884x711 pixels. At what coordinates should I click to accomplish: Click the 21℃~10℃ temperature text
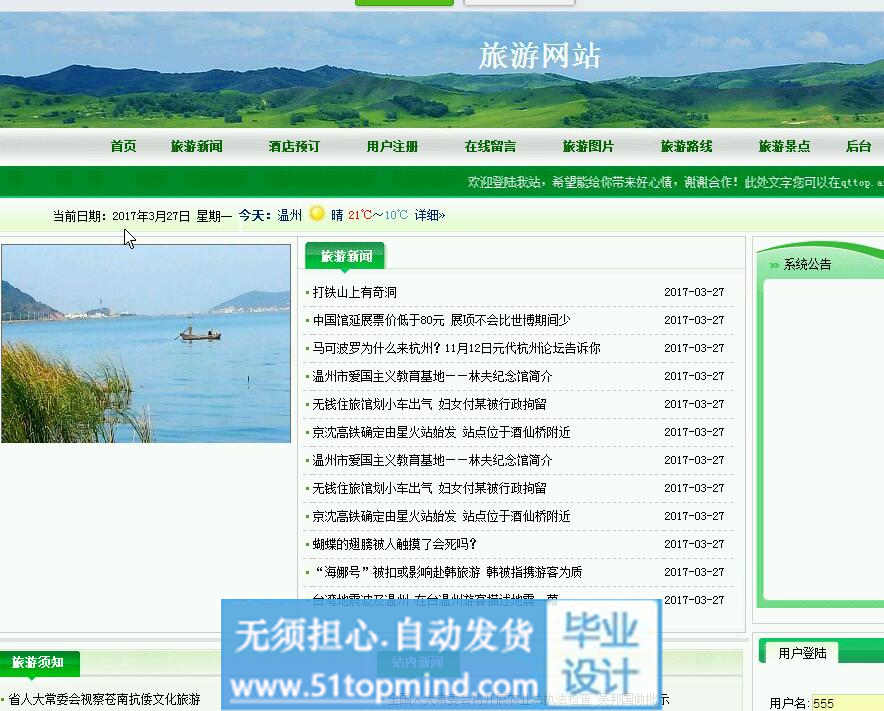coord(377,215)
